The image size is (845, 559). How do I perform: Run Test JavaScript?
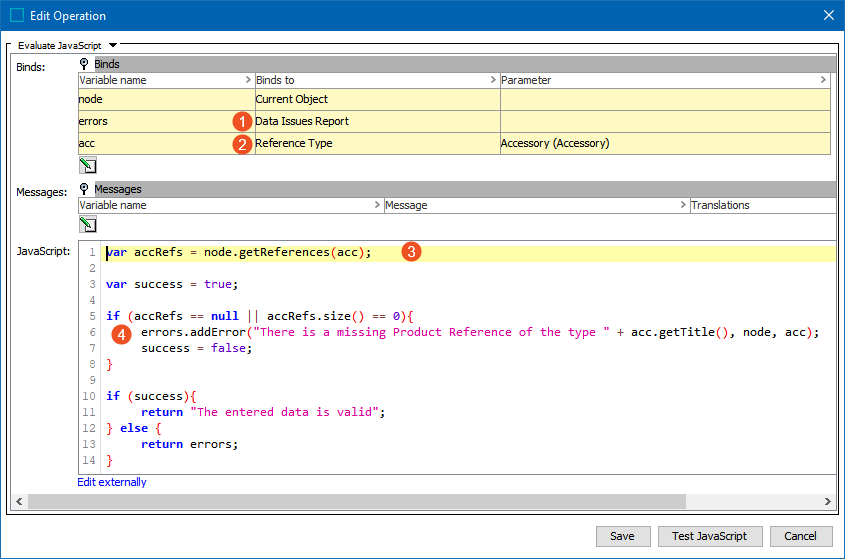[x=709, y=536]
